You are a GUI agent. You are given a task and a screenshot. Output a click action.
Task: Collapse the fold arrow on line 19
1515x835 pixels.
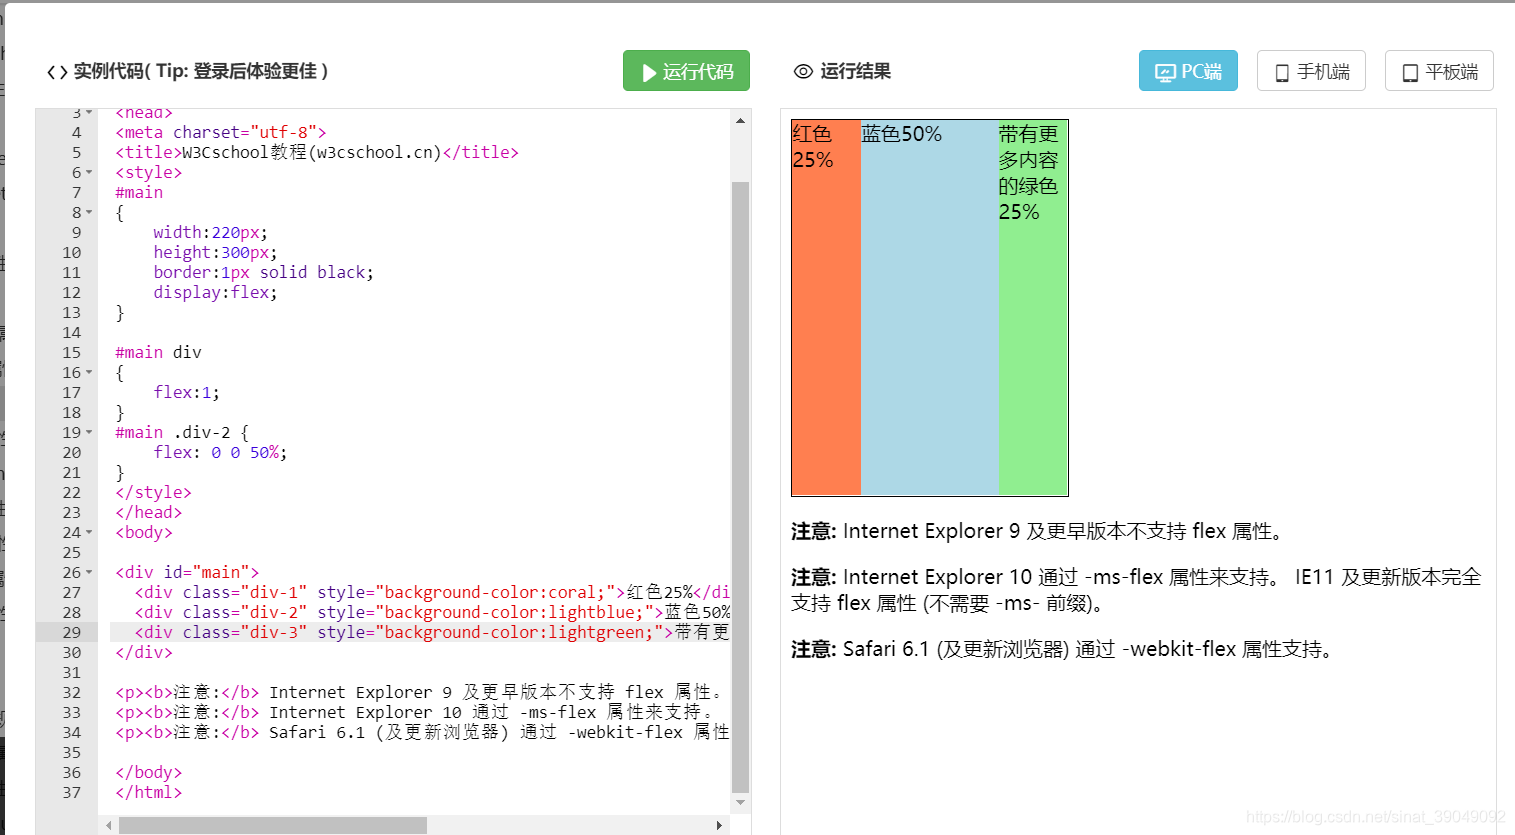[89, 432]
